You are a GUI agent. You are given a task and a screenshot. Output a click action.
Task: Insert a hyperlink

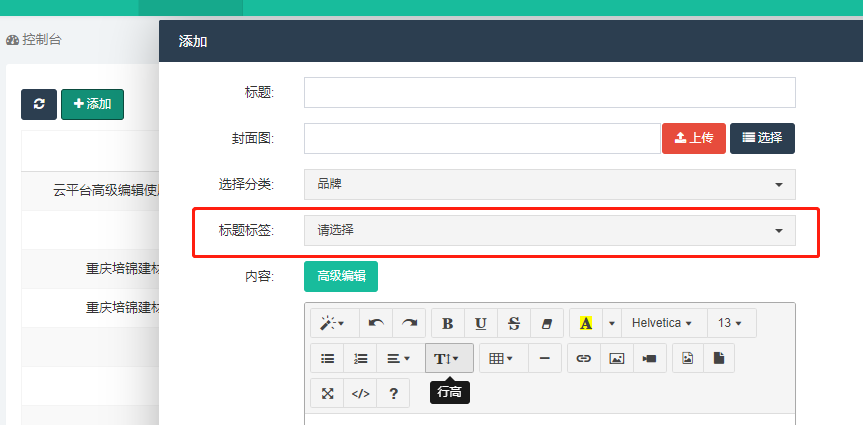pyautogui.click(x=584, y=358)
